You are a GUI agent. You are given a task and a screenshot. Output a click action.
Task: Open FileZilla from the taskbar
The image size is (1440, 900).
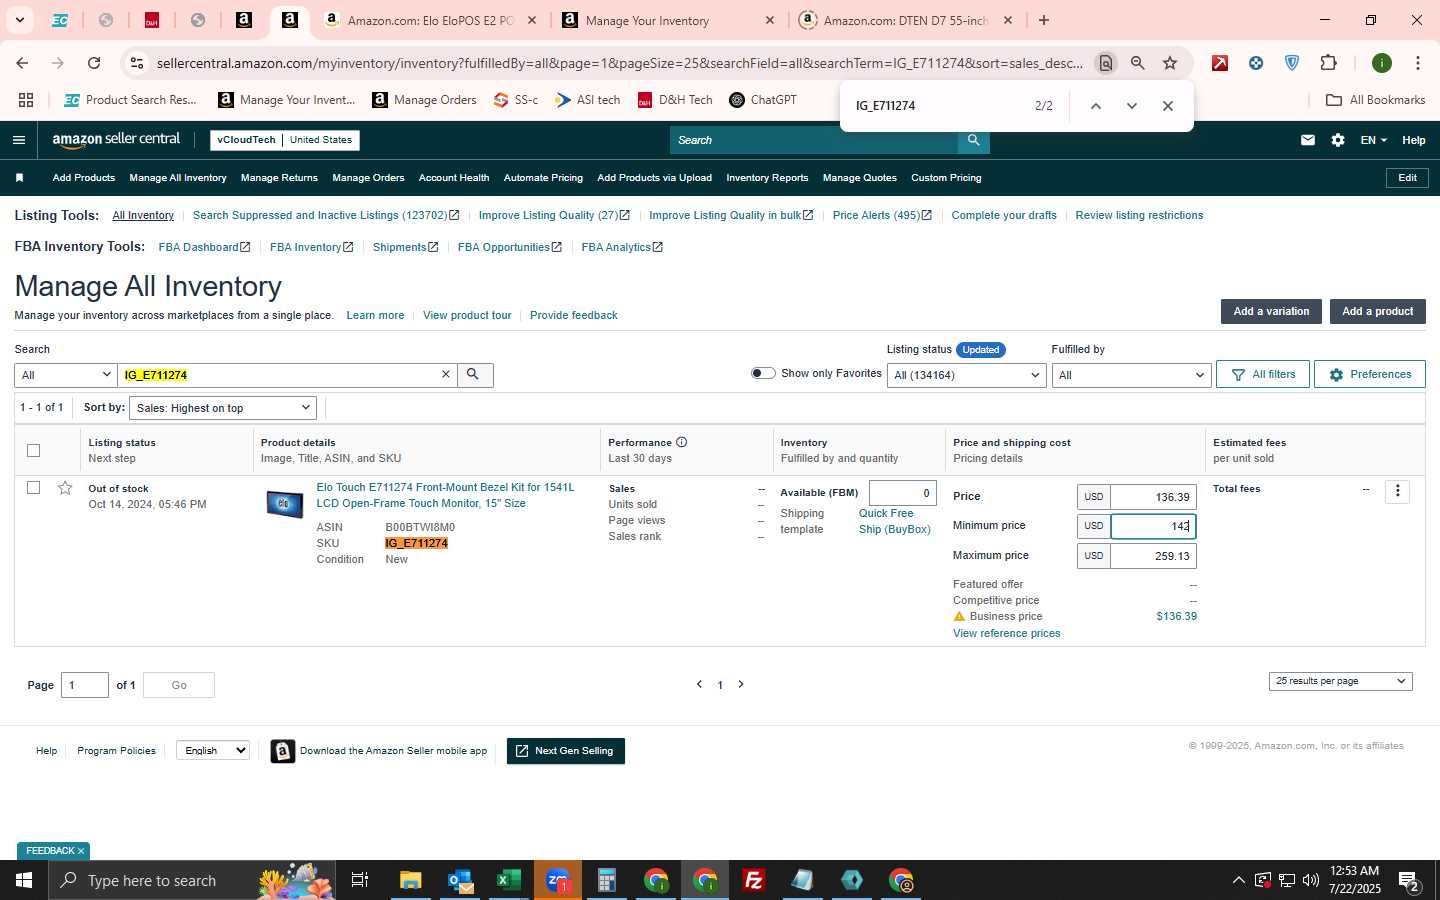pyautogui.click(x=754, y=880)
